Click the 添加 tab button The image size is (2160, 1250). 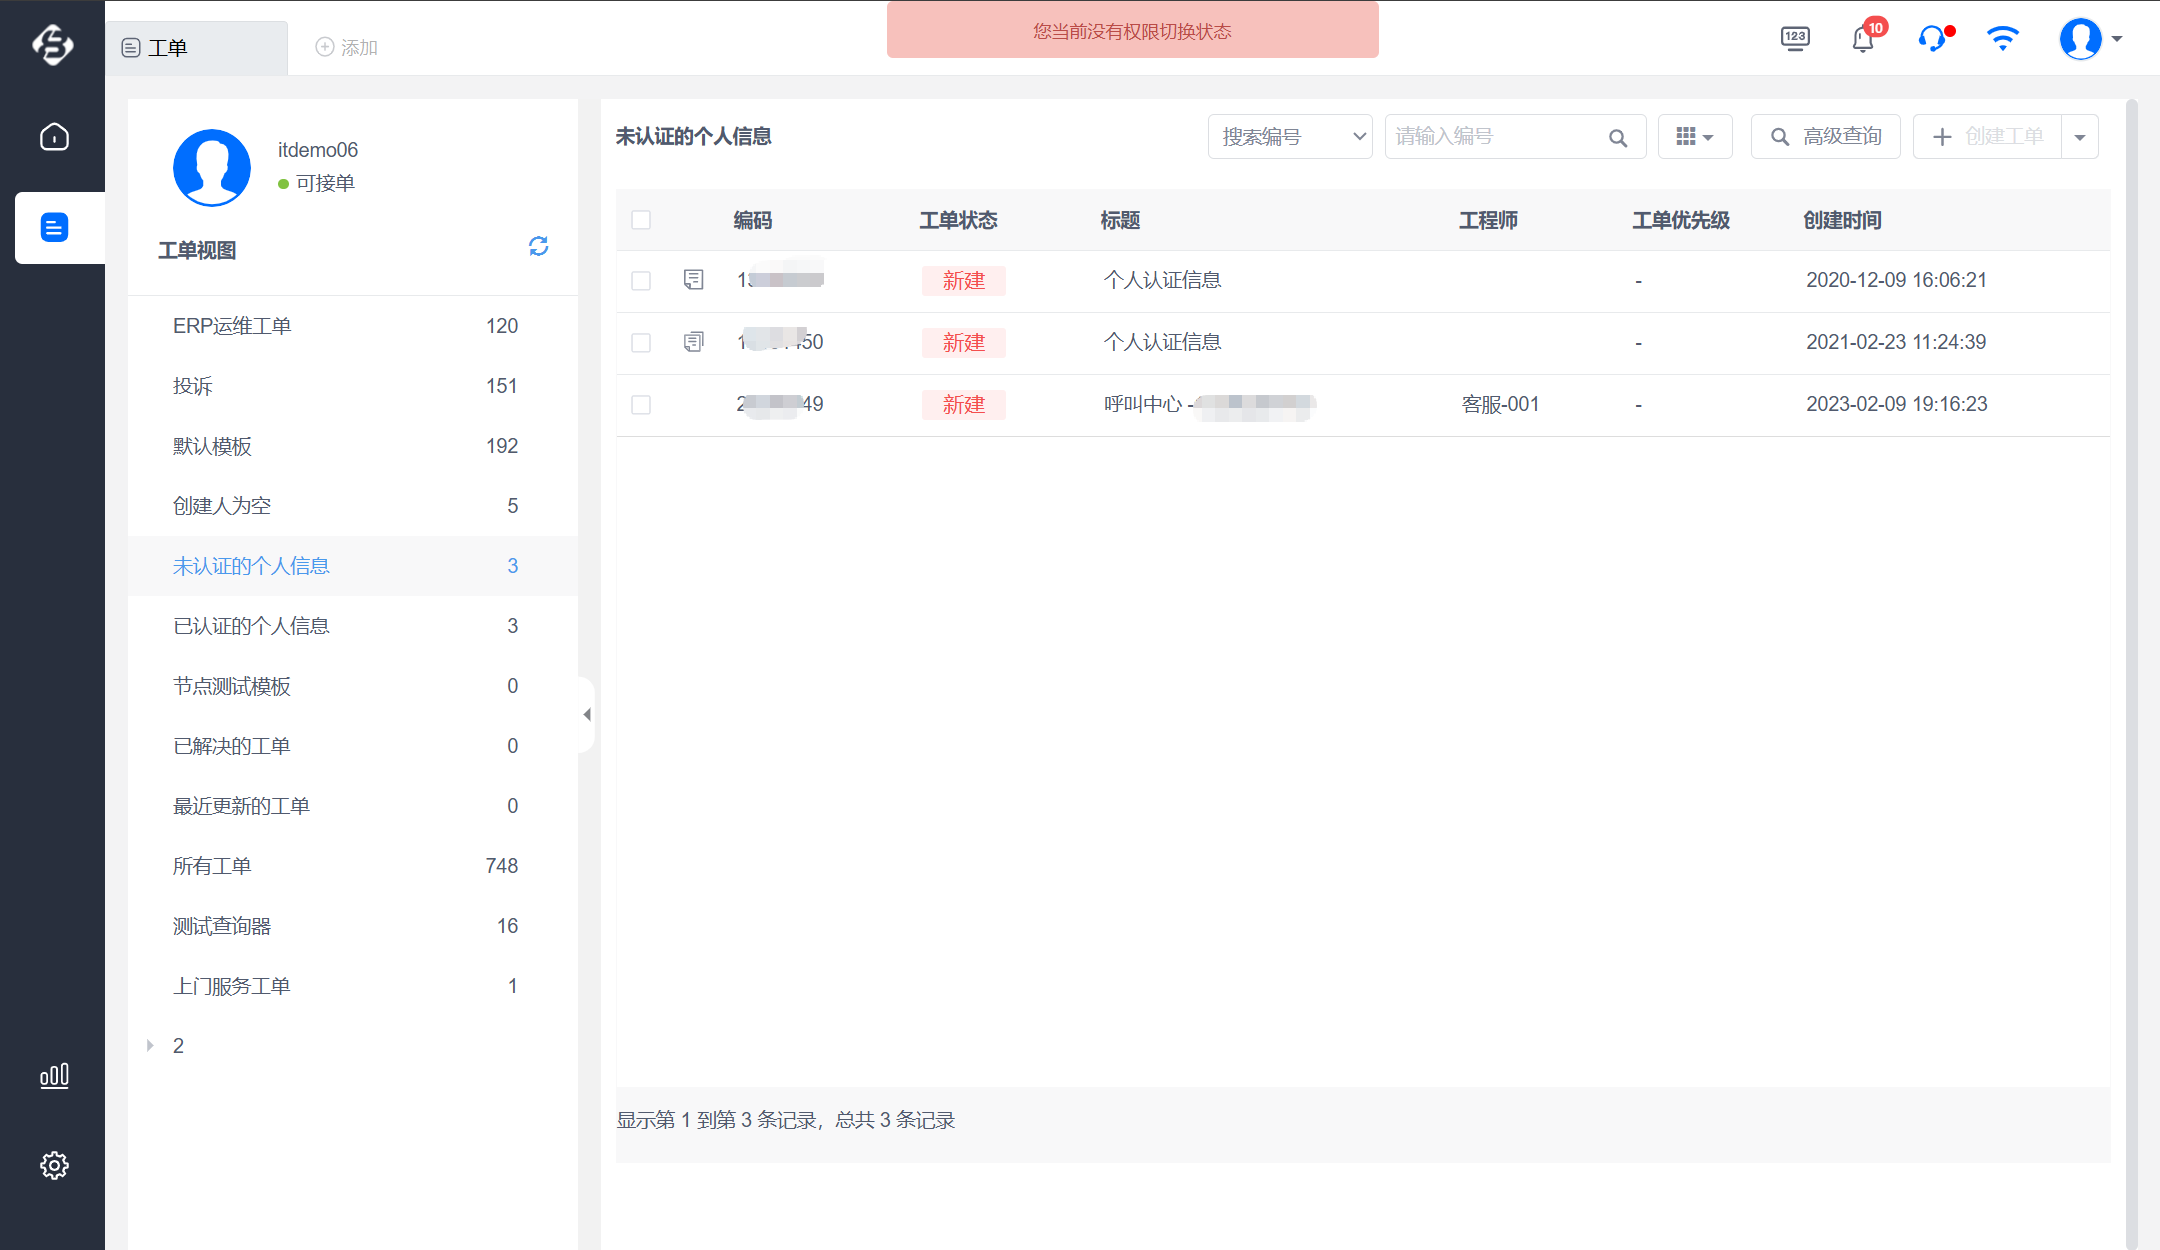[x=346, y=48]
